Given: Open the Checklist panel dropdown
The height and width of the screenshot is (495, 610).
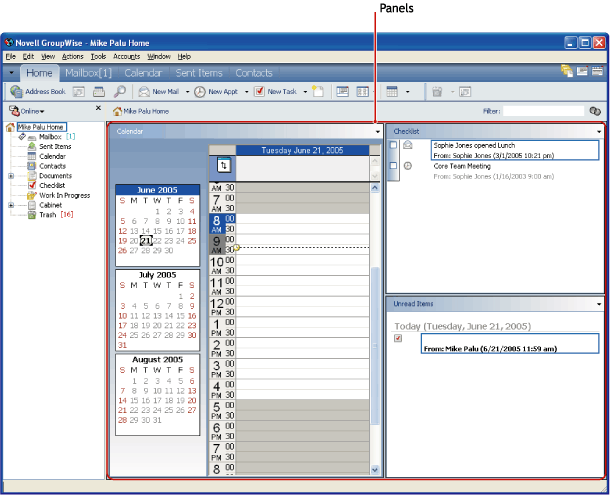Looking at the screenshot, I should tap(599, 132).
